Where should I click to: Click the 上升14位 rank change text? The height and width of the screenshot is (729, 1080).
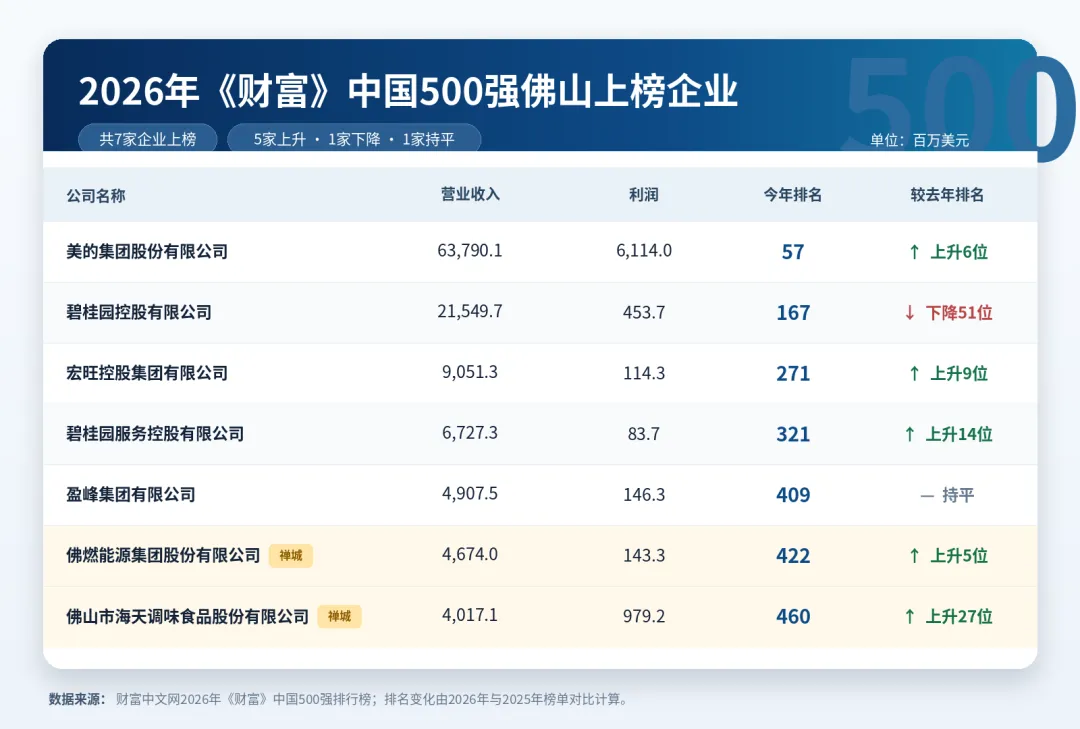tap(959, 434)
